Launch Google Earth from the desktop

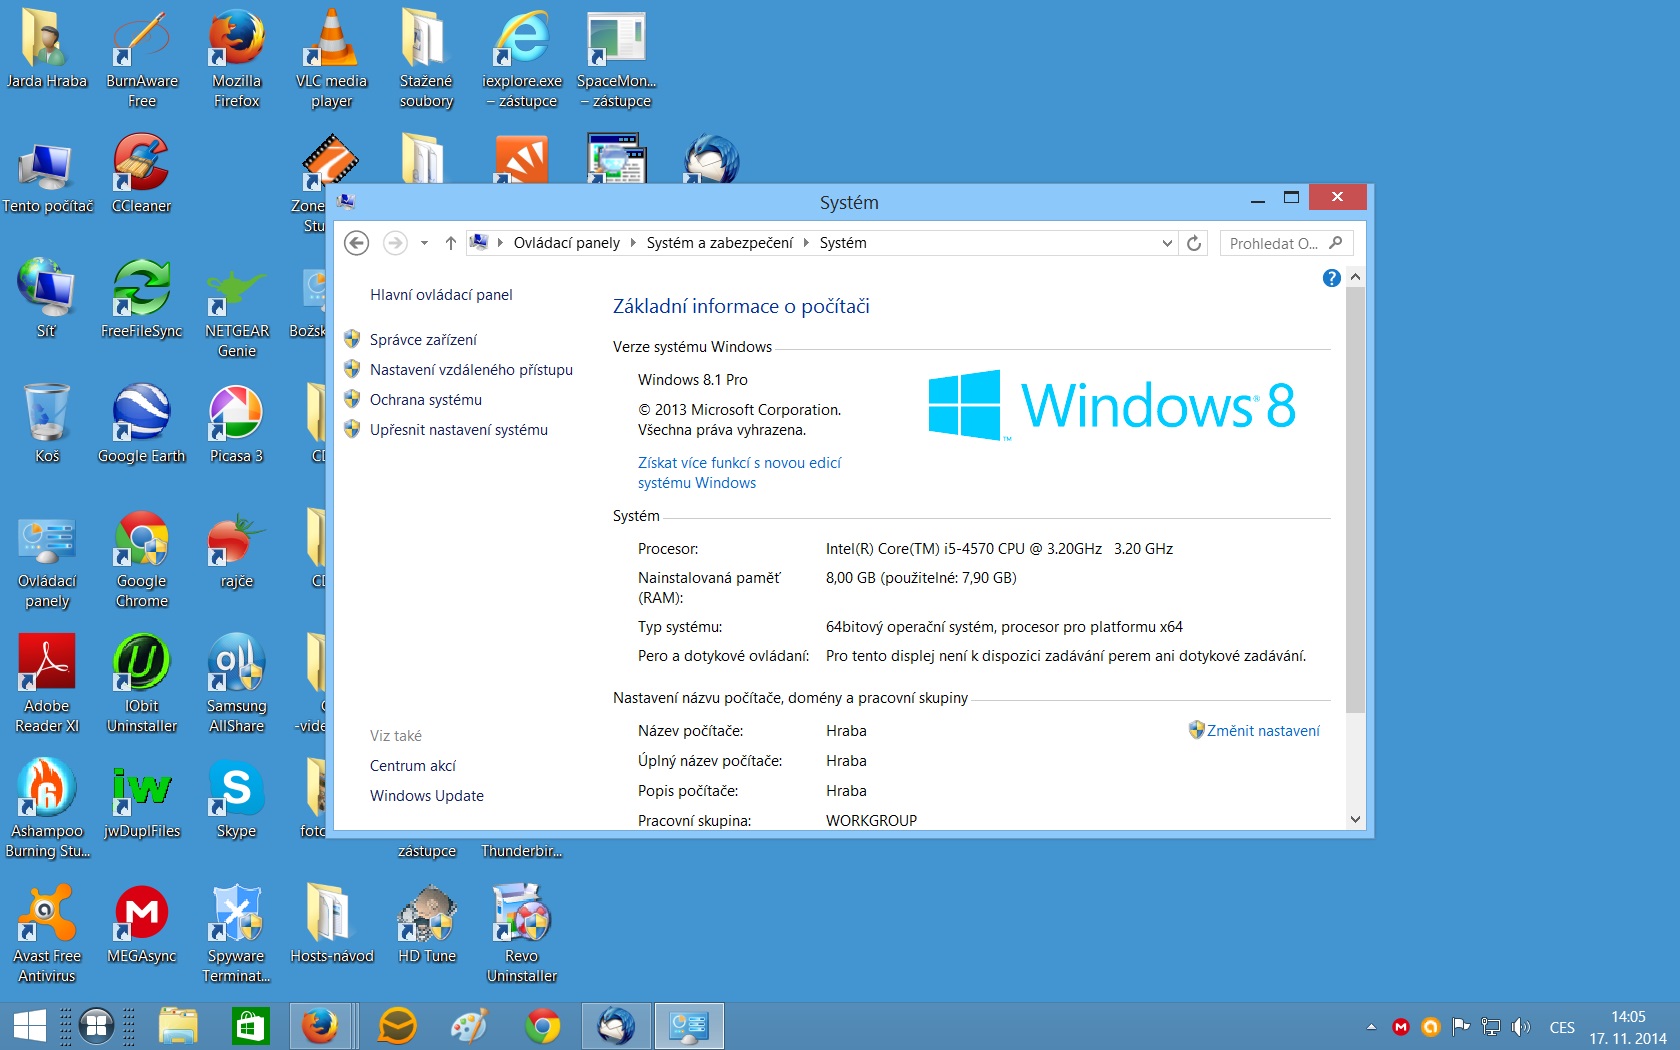click(142, 425)
